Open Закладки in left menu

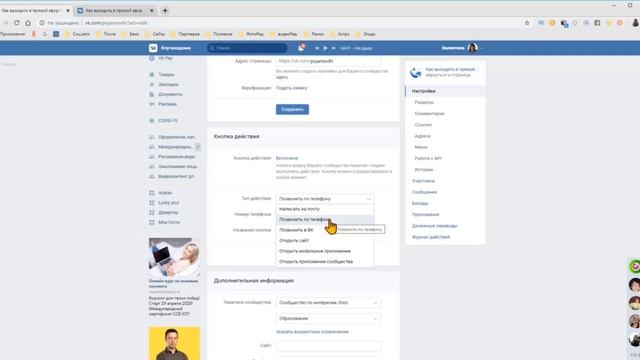[168, 84]
